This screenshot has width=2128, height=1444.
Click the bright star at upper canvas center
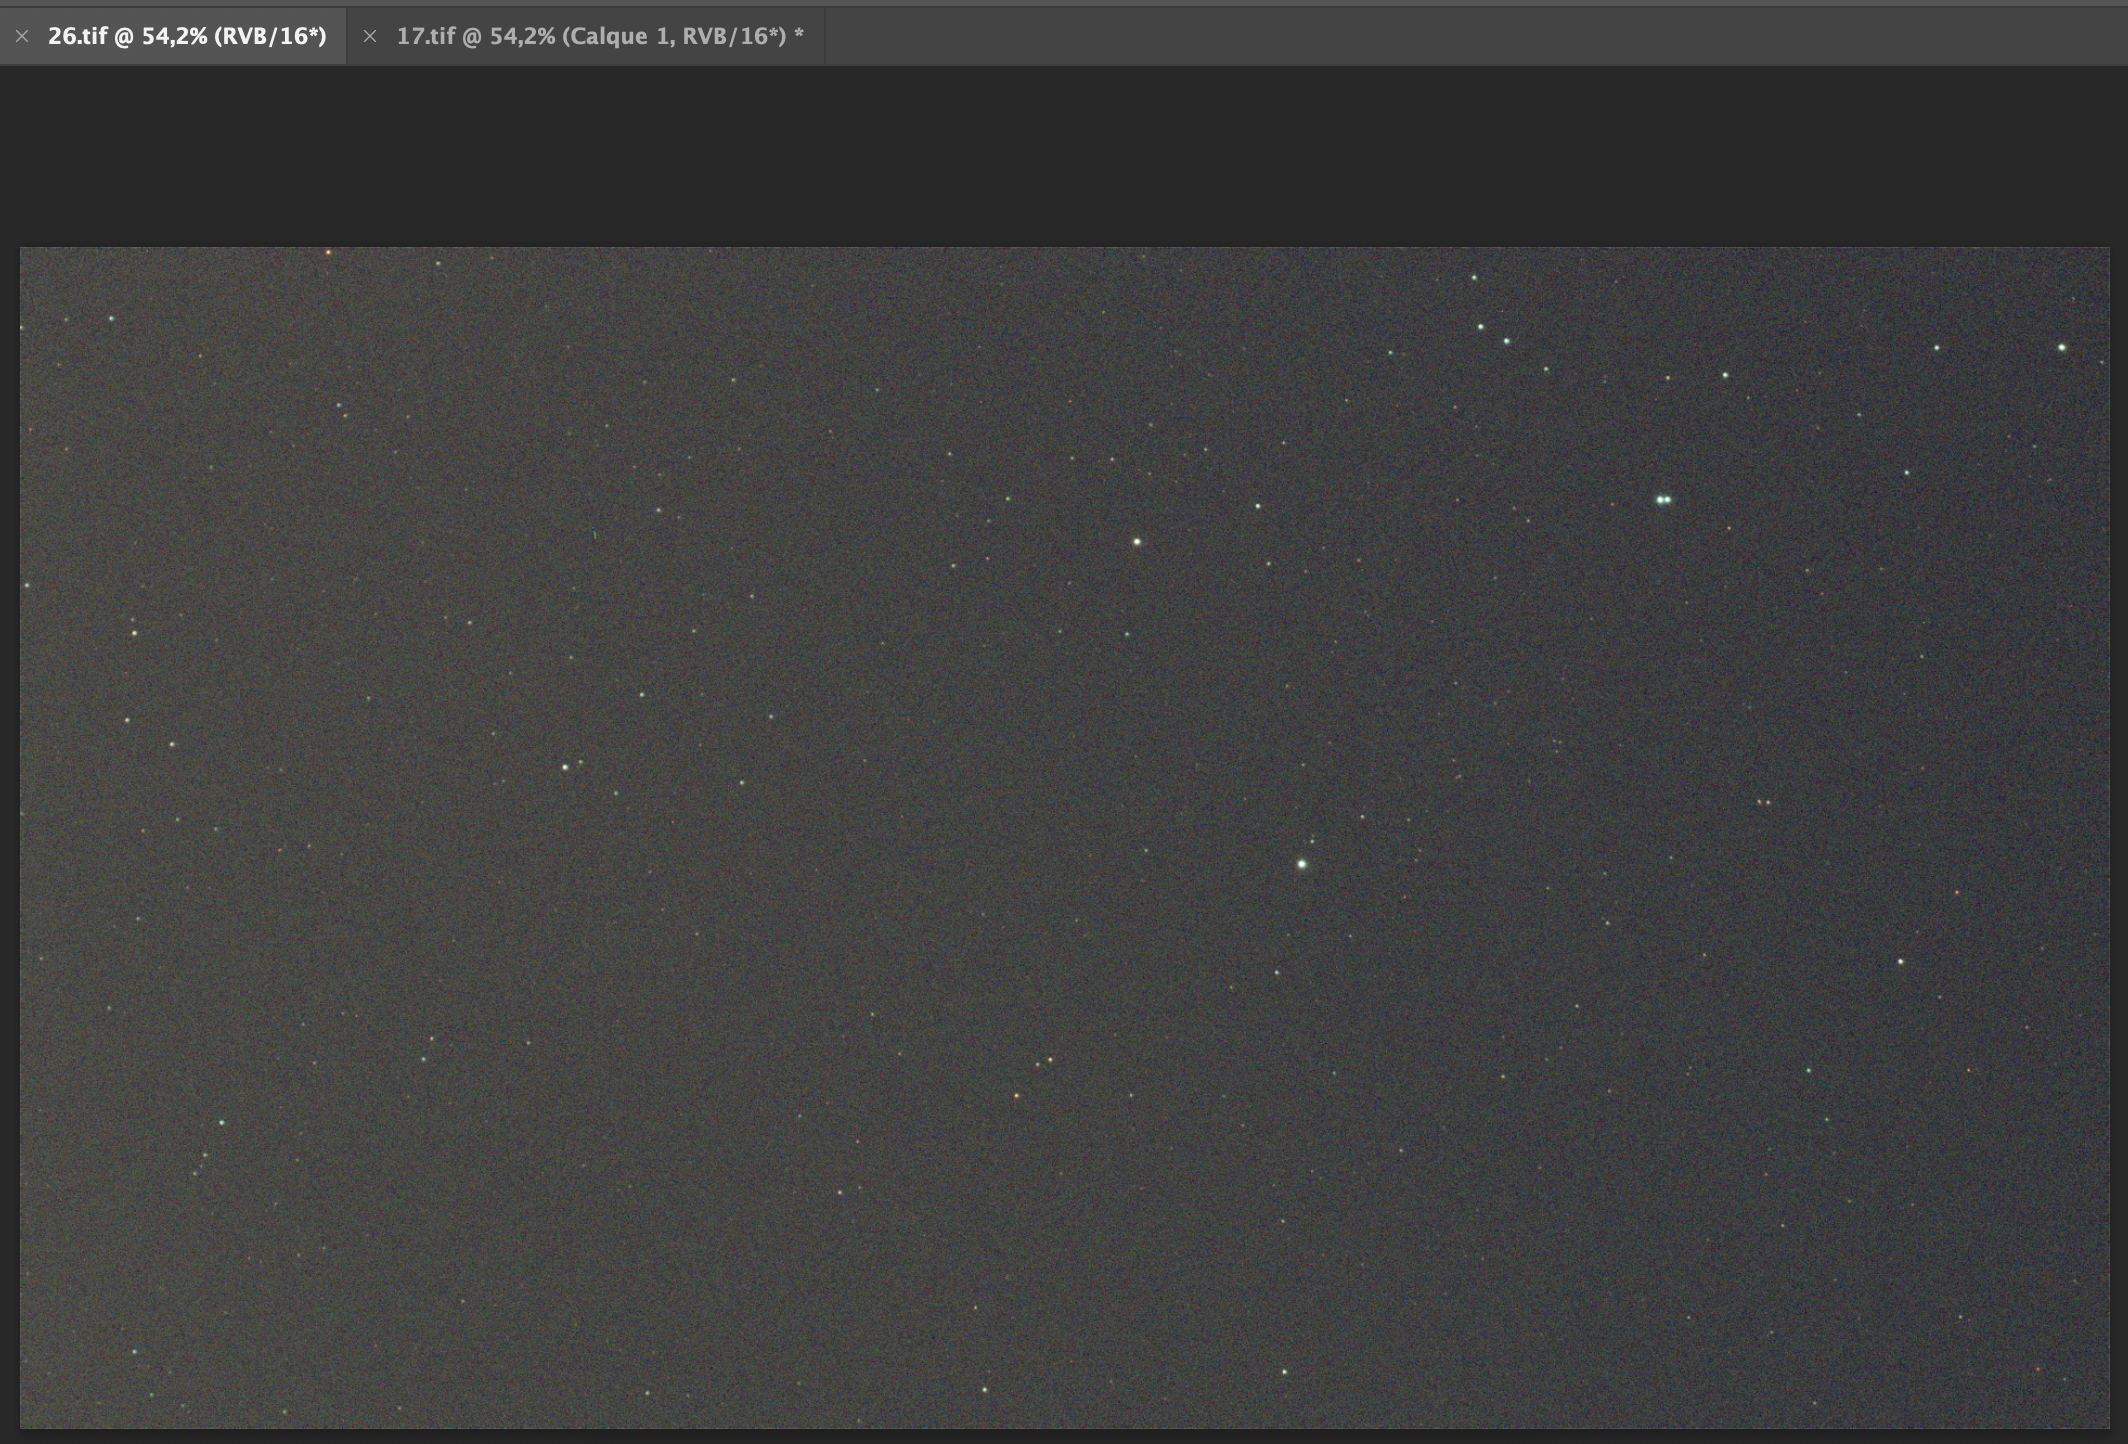pyautogui.click(x=1137, y=542)
